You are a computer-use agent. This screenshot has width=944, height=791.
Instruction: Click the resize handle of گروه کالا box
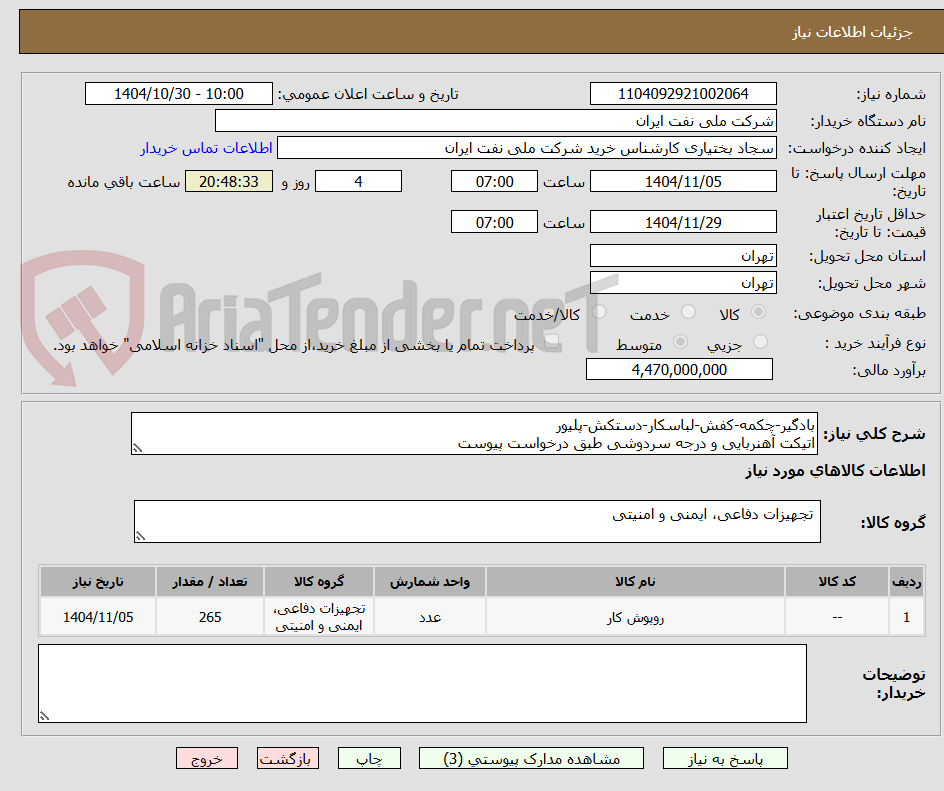coord(140,536)
